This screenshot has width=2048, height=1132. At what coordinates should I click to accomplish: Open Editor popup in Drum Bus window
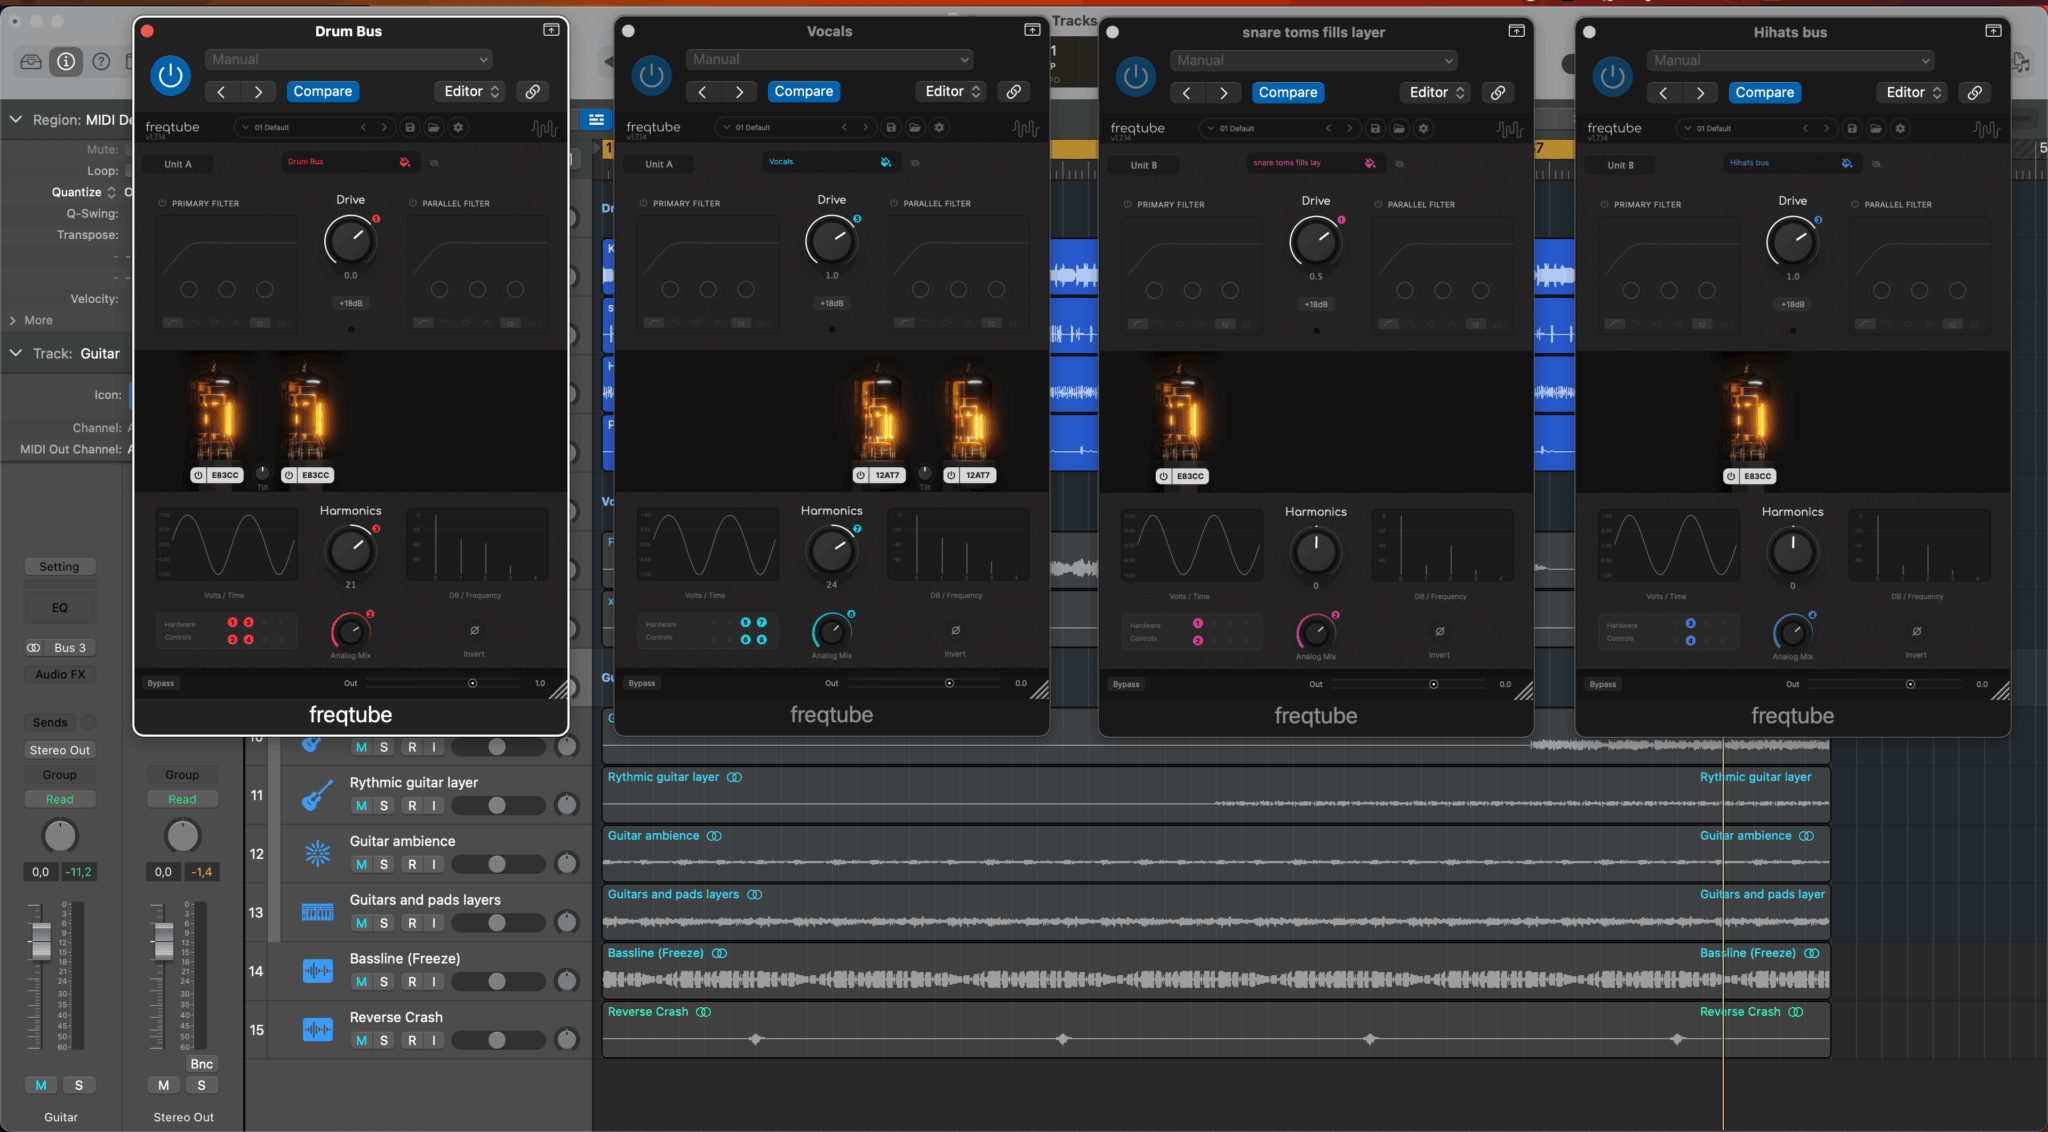(472, 91)
